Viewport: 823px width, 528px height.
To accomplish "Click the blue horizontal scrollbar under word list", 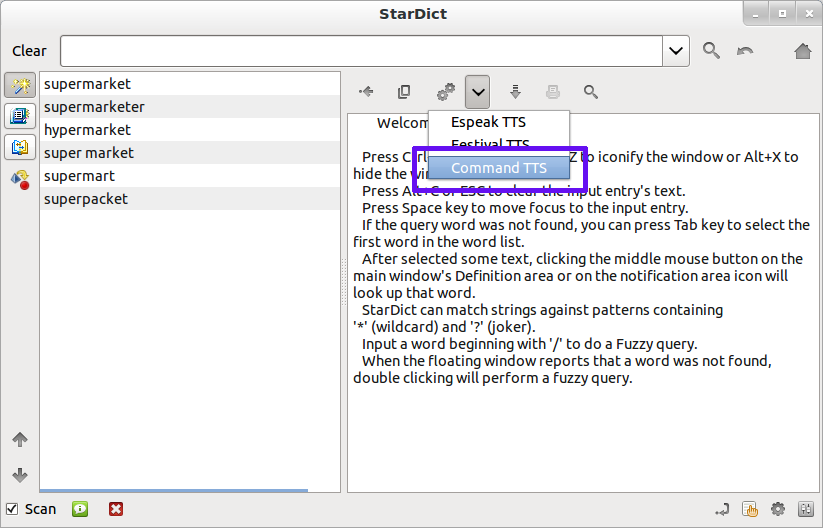I will pyautogui.click(x=174, y=490).
